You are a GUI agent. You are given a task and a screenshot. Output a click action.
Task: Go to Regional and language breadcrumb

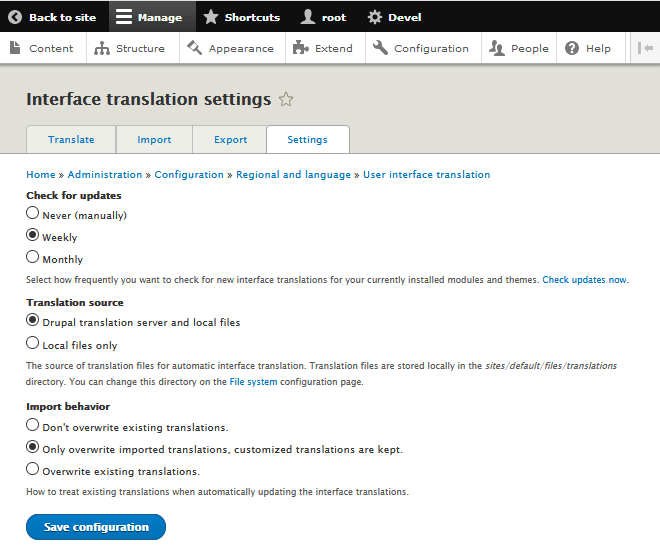point(293,175)
